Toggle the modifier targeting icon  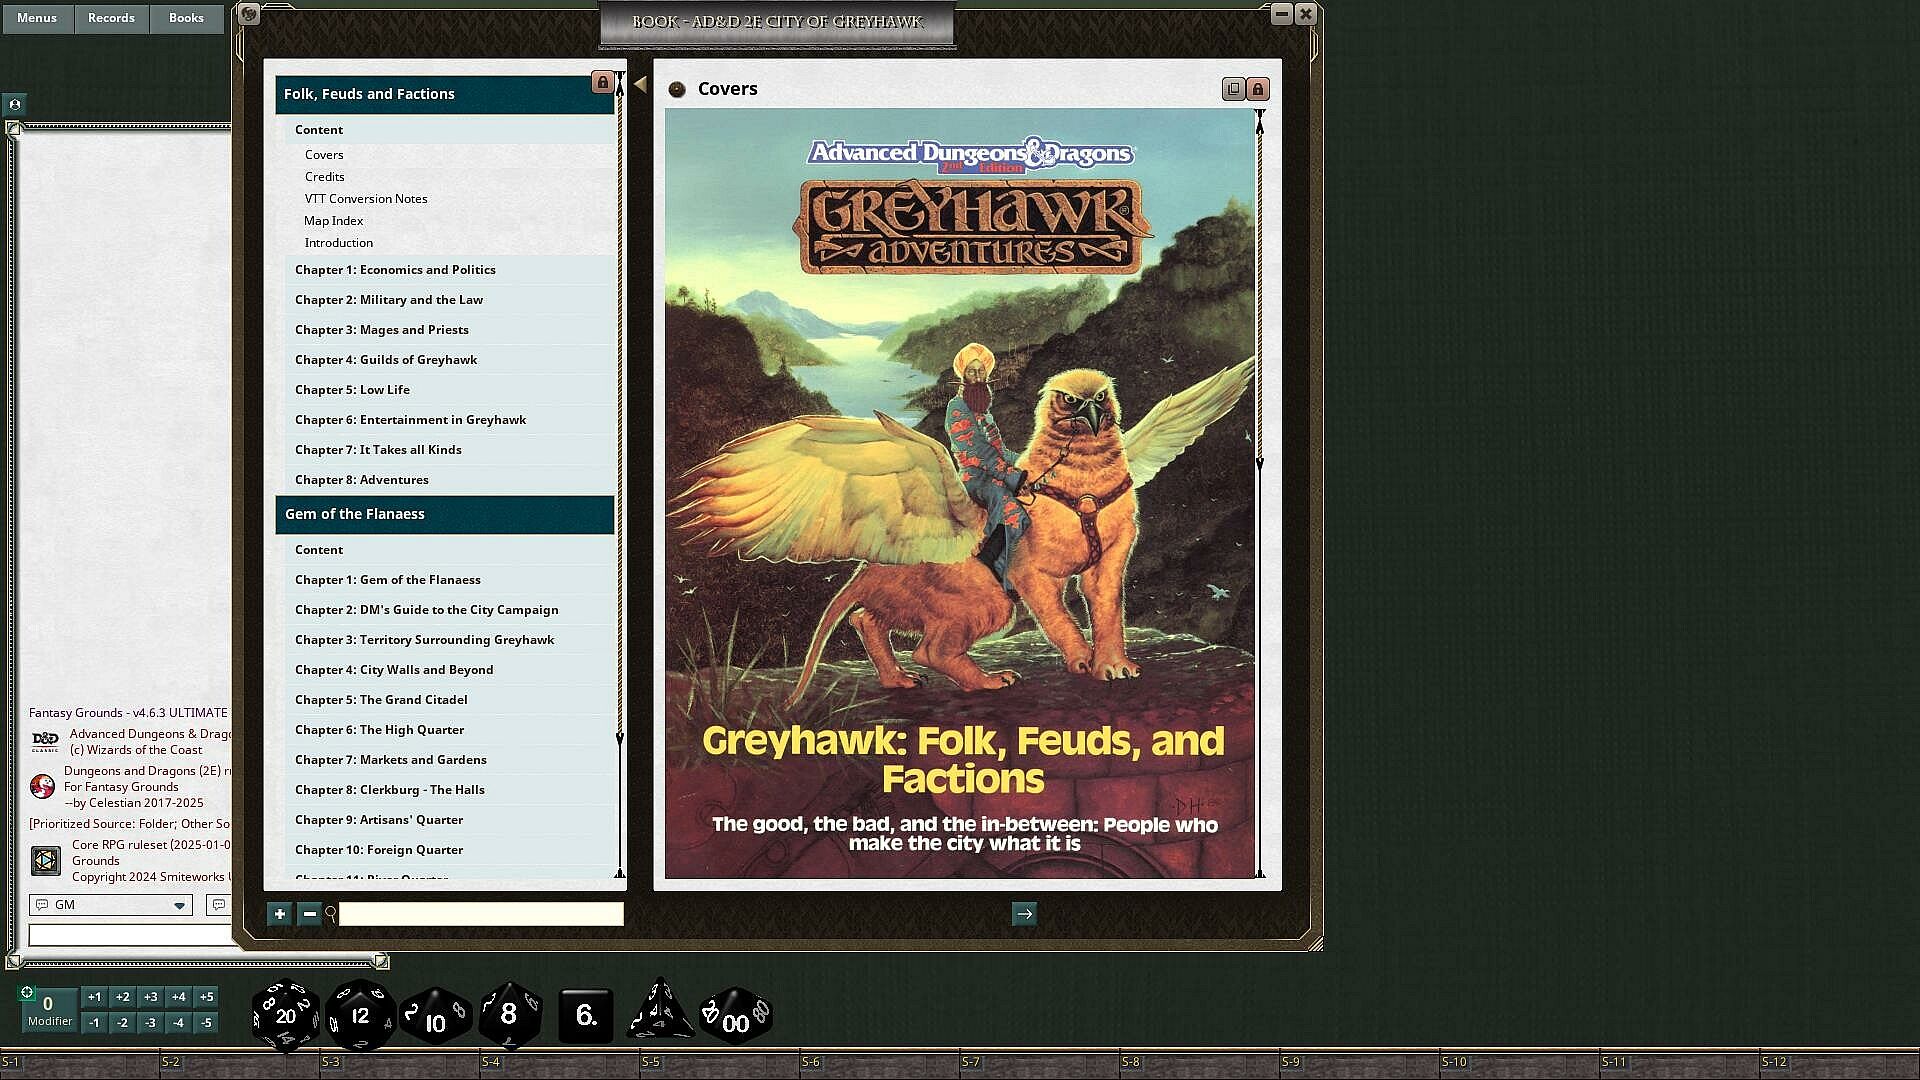coord(27,992)
